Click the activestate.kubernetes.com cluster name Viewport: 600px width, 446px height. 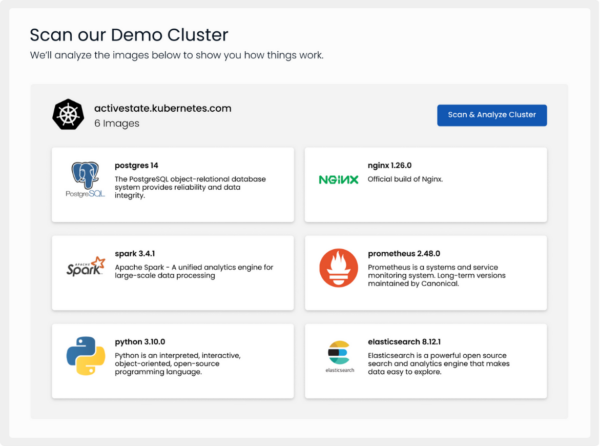pyautogui.click(x=162, y=107)
